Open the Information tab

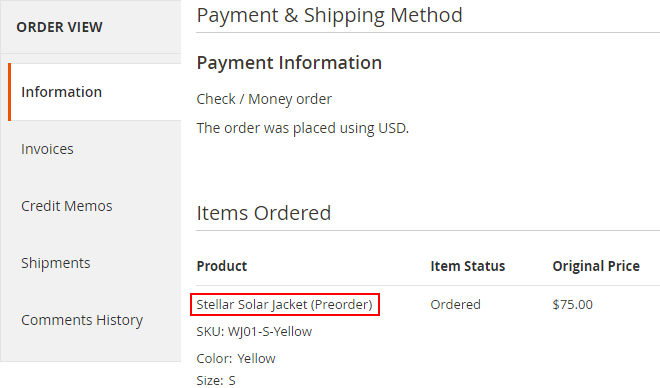(95, 92)
